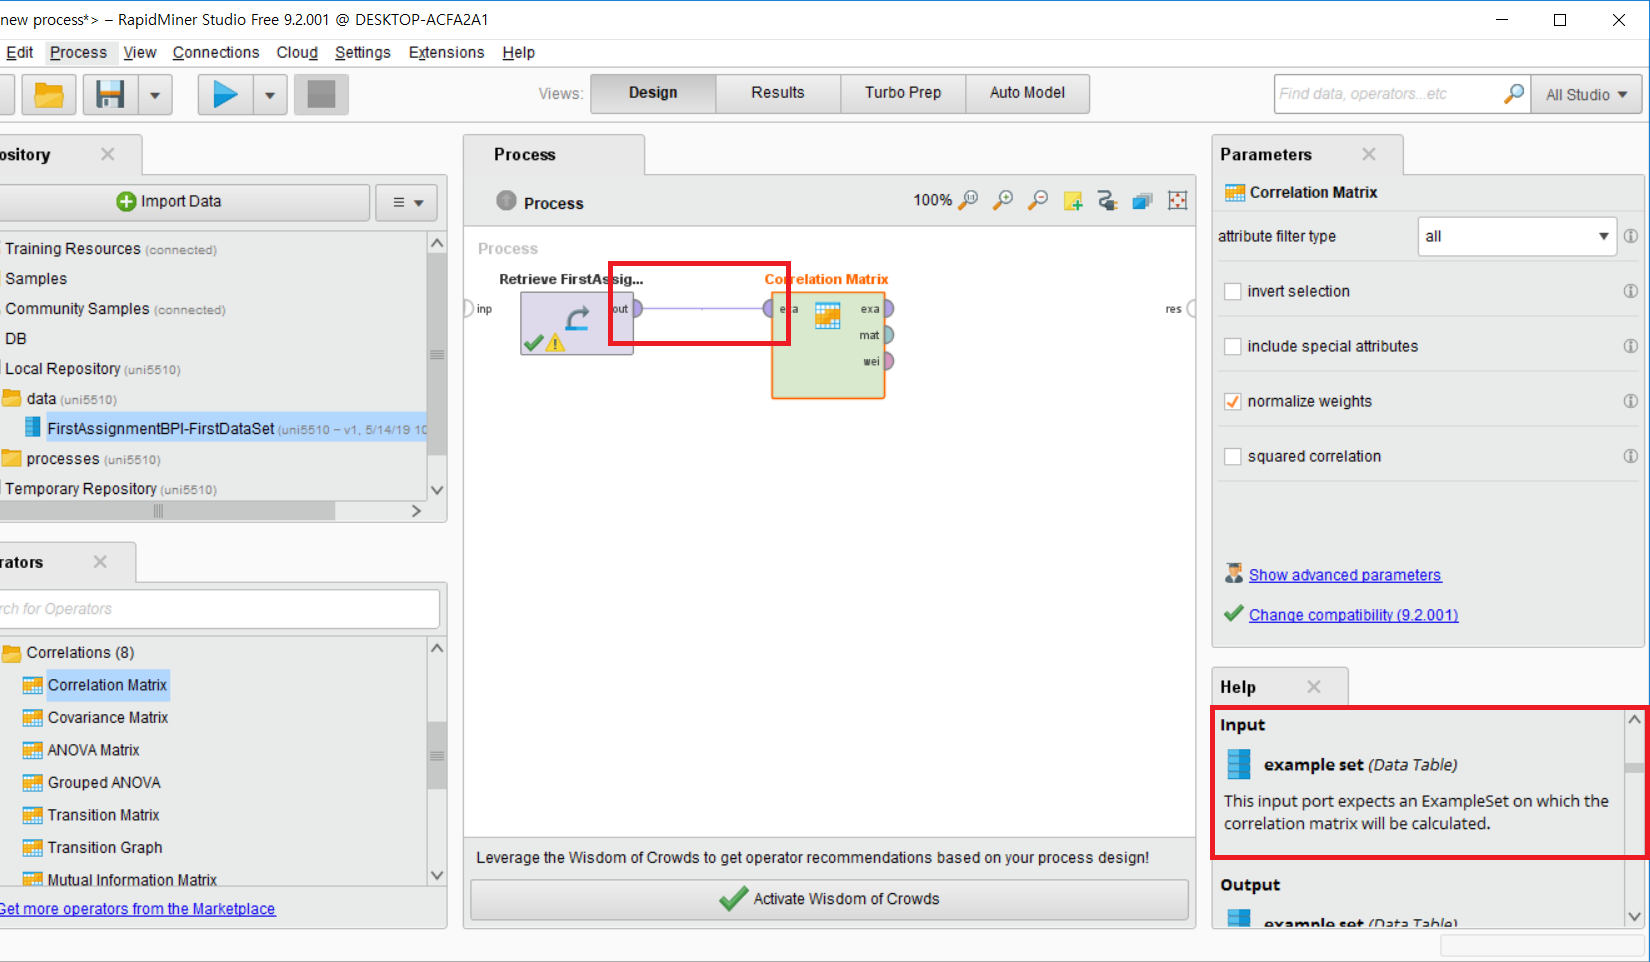
Task: Open the attribute filter type dropdown
Action: tap(1517, 236)
